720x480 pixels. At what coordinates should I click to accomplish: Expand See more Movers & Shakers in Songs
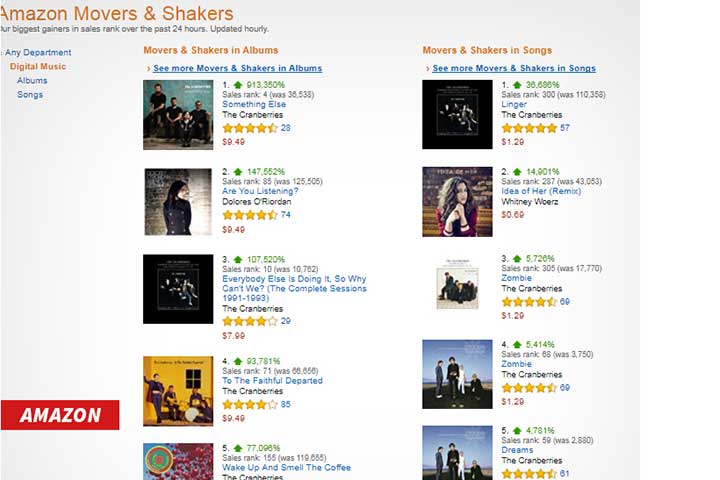coord(514,69)
